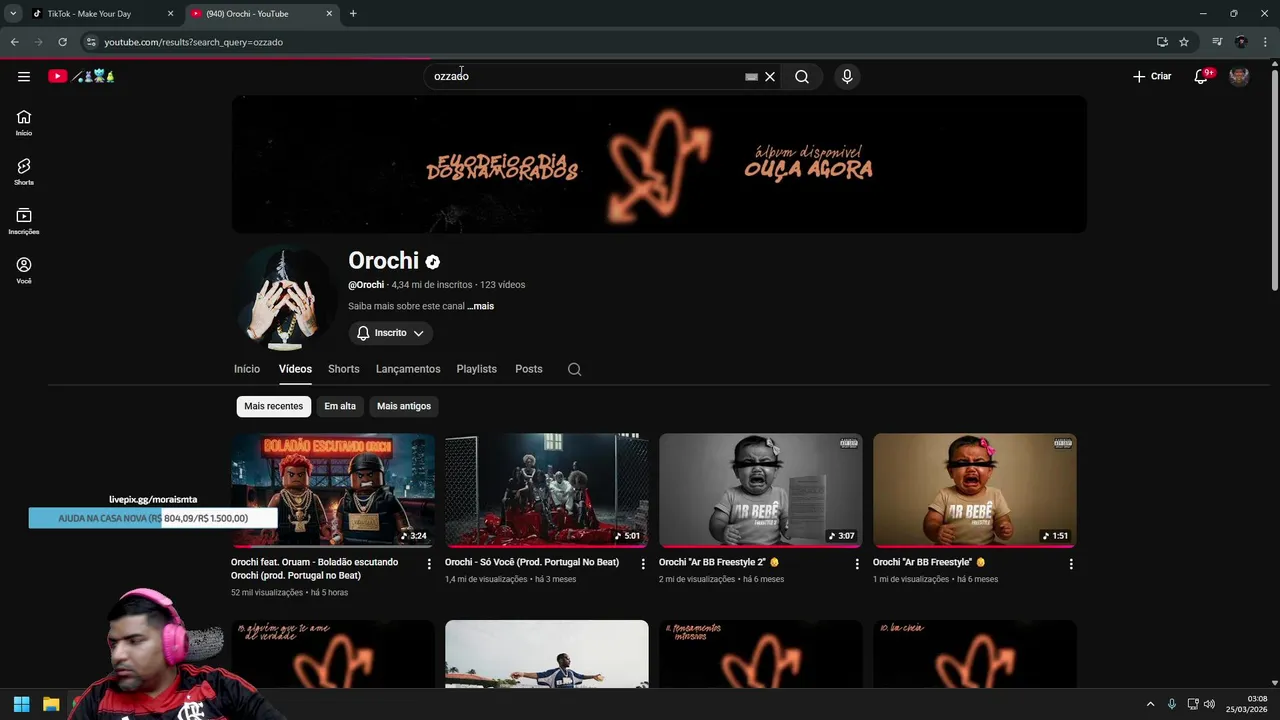Click the channel banner image
This screenshot has height=720, width=1280.
659,164
